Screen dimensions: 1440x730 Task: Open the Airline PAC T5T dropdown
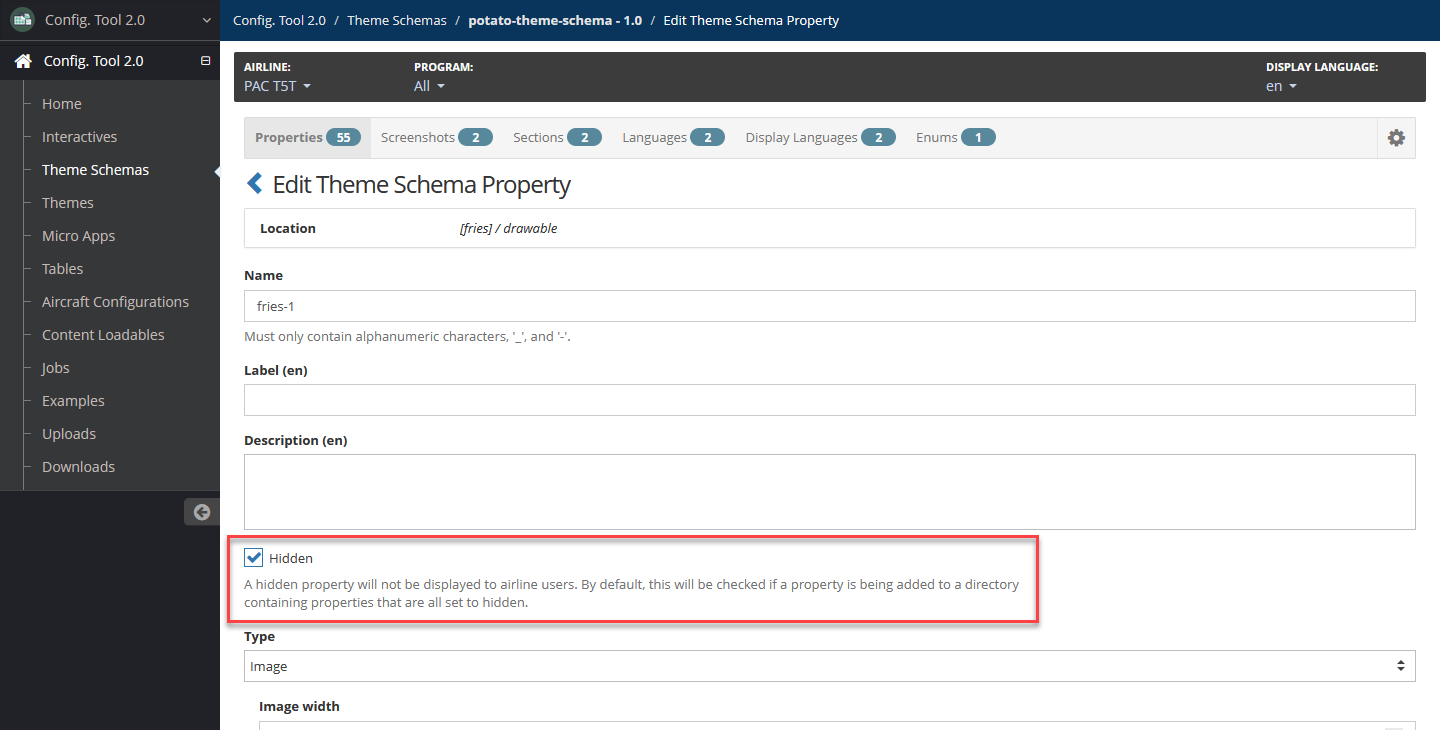[277, 86]
